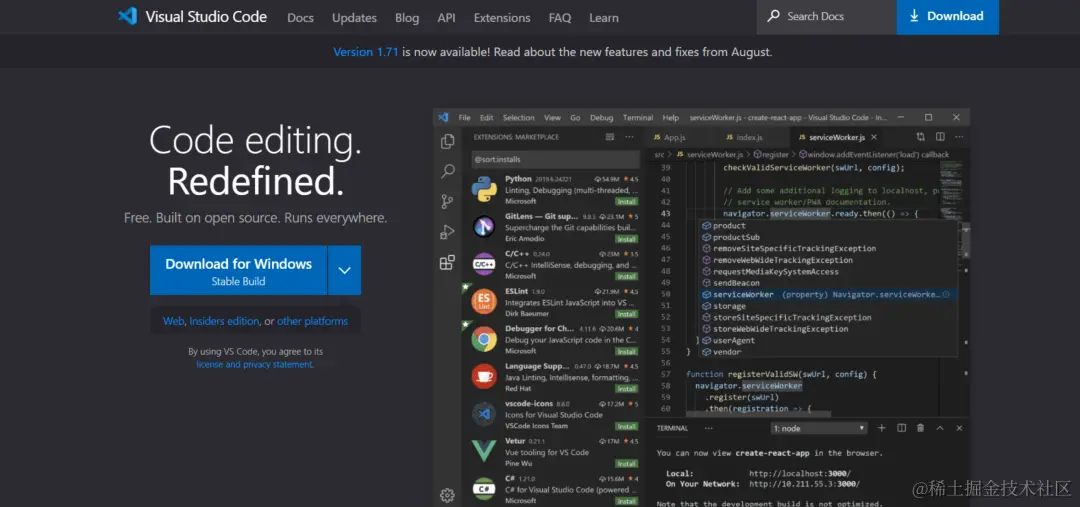Open extensions panel more actions ellipsis

[630, 137]
